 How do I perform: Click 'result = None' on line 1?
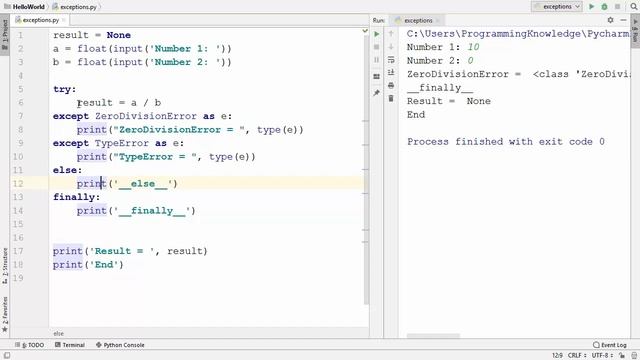[x=92, y=35]
